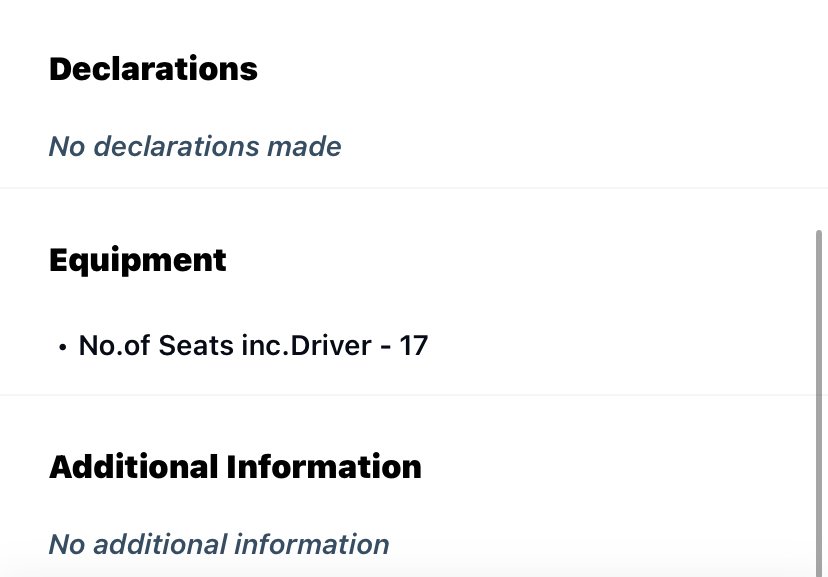
Task: Click the number 17 in the seats entry
Action: 413,346
